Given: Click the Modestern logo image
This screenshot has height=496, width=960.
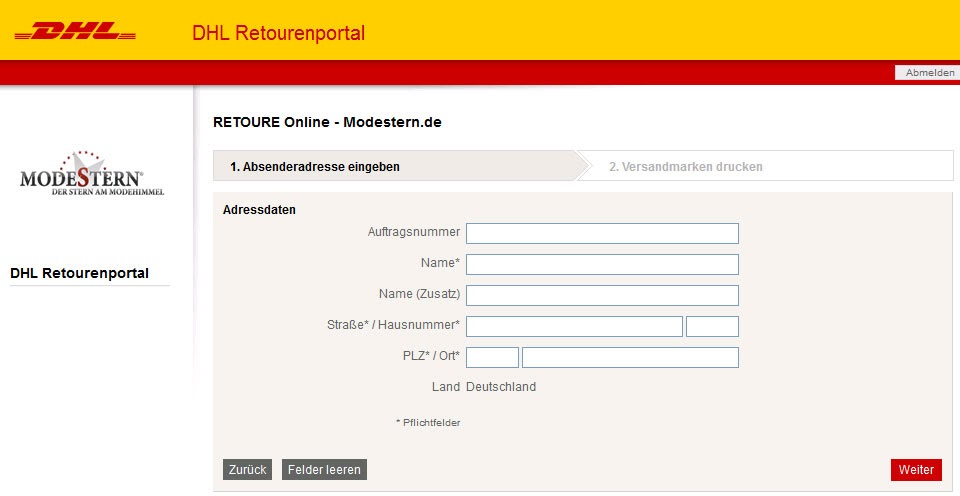Looking at the screenshot, I should tap(92, 173).
